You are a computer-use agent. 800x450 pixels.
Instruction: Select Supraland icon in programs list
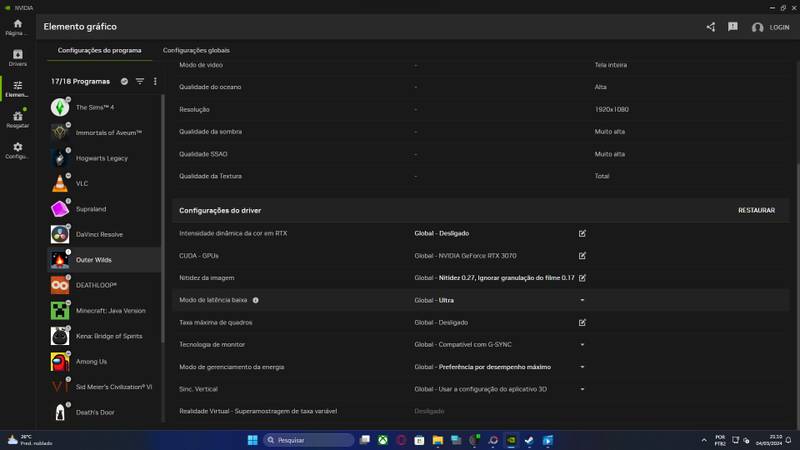coord(60,209)
